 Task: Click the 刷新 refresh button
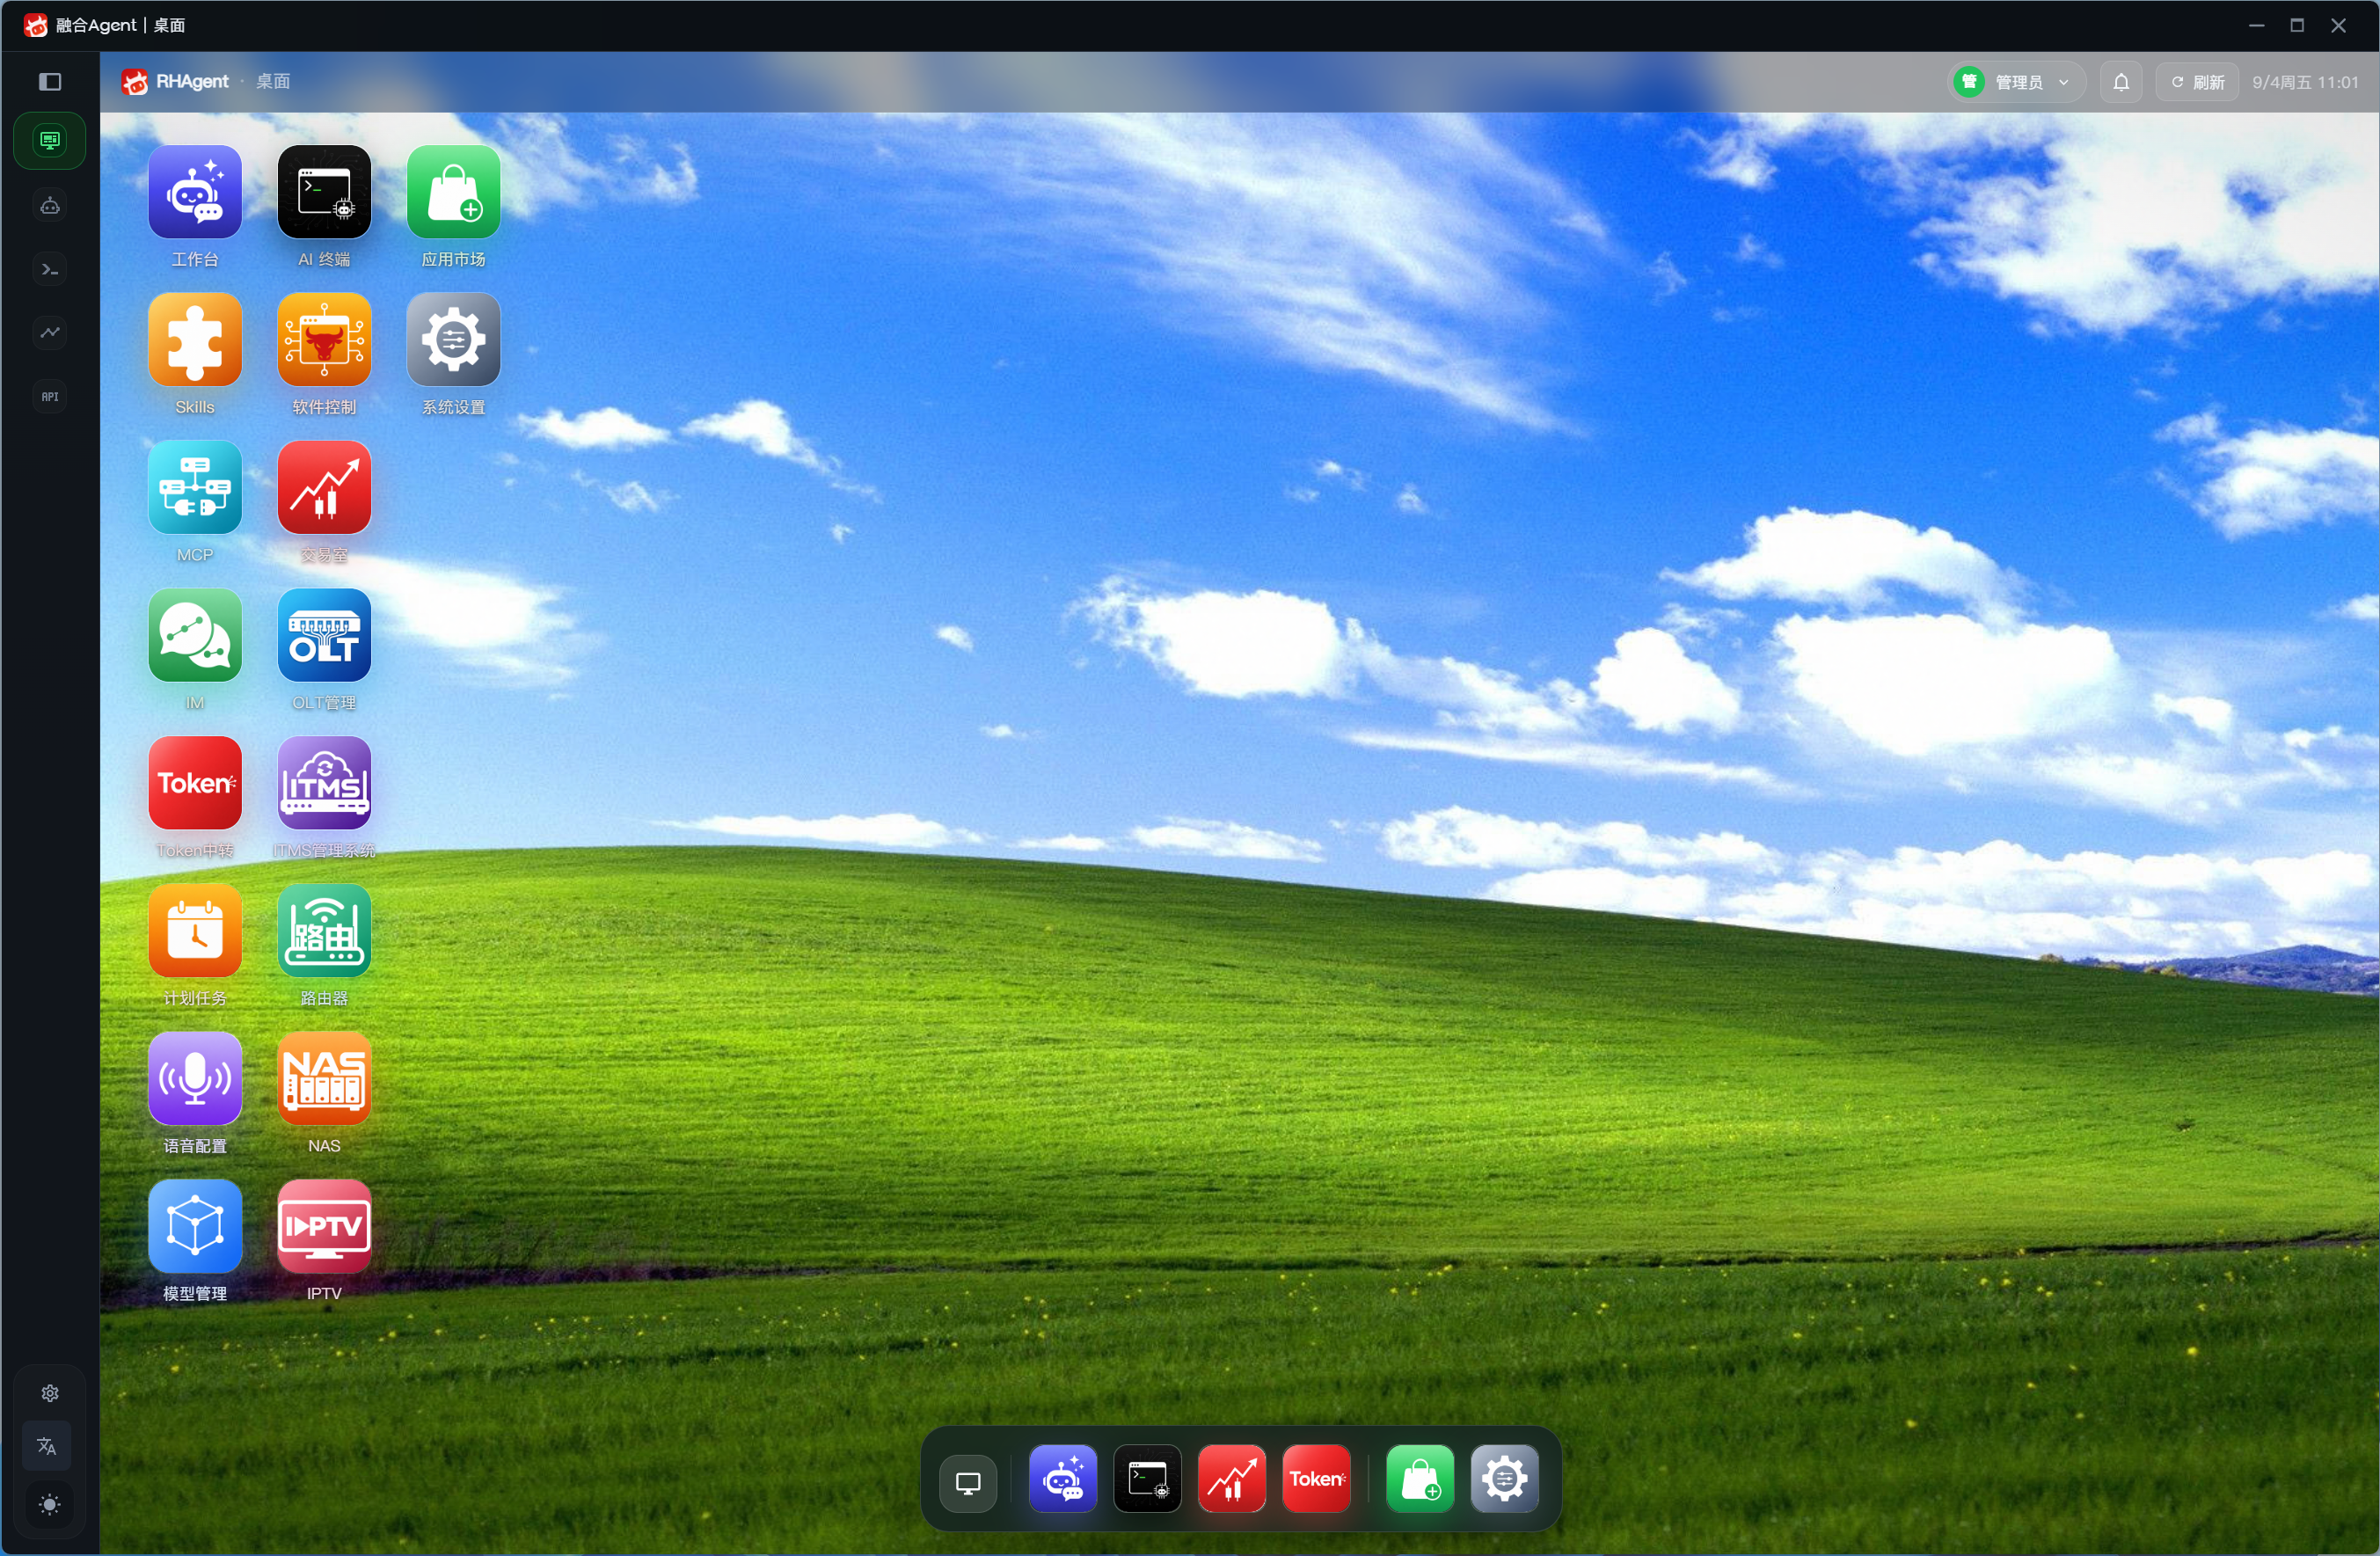click(x=2198, y=82)
